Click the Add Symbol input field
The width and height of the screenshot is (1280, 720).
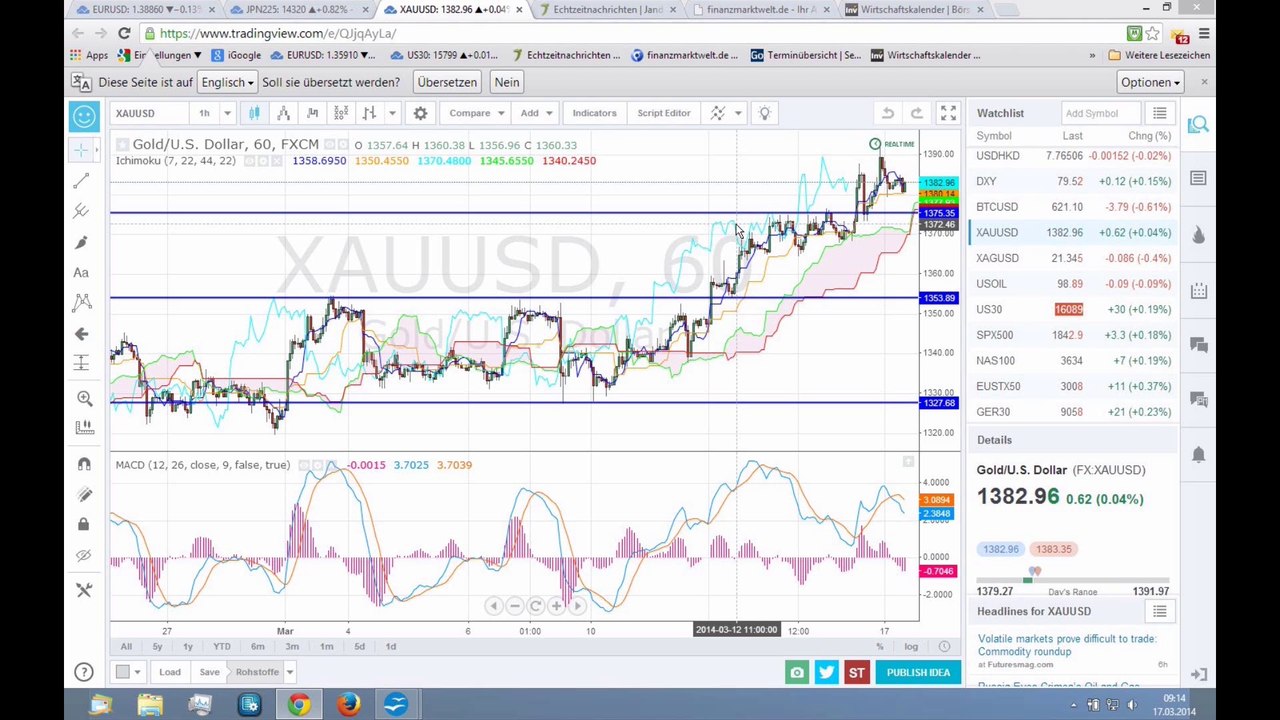click(1102, 113)
